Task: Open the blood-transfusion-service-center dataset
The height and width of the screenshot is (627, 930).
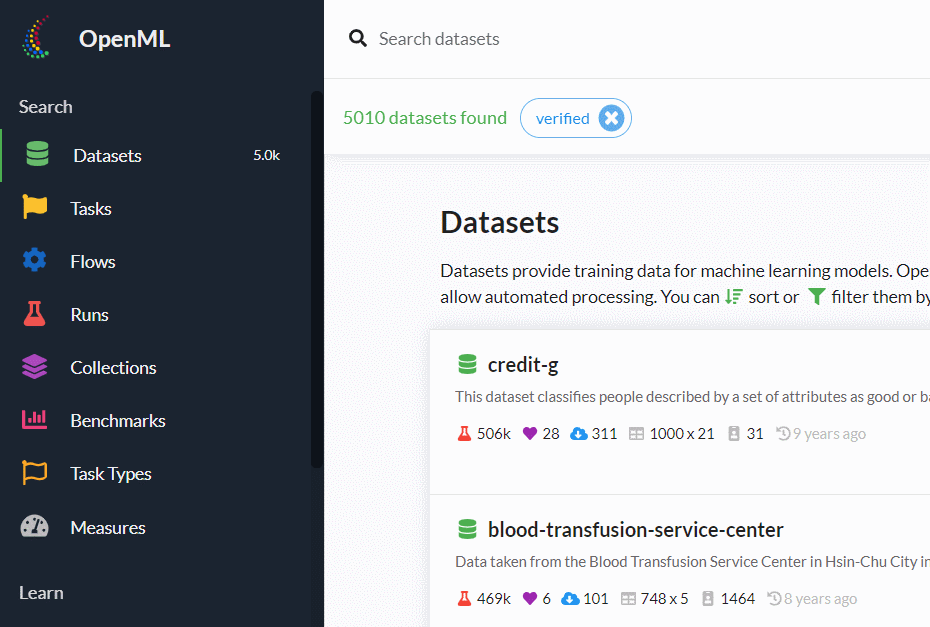Action: pyautogui.click(x=635, y=529)
